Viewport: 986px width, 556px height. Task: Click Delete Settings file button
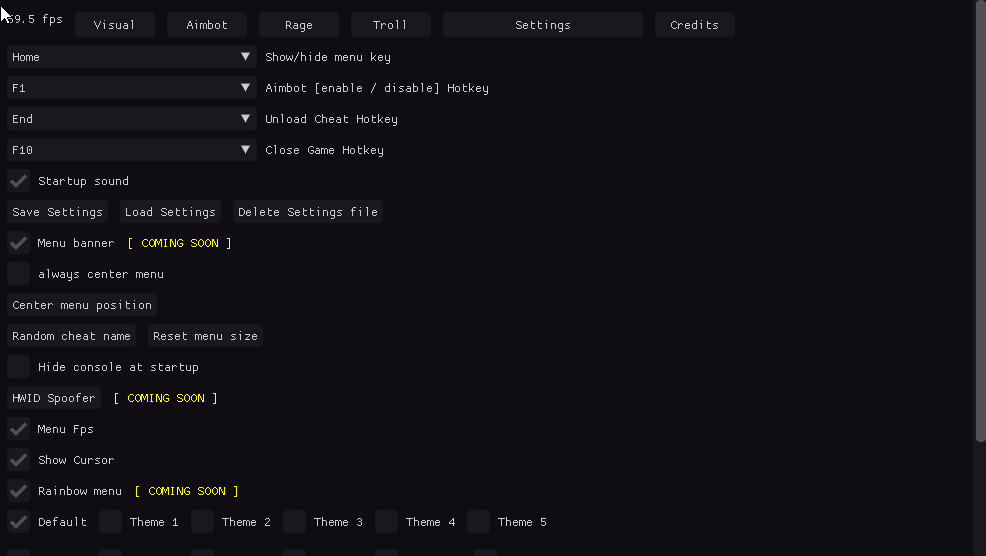click(308, 212)
